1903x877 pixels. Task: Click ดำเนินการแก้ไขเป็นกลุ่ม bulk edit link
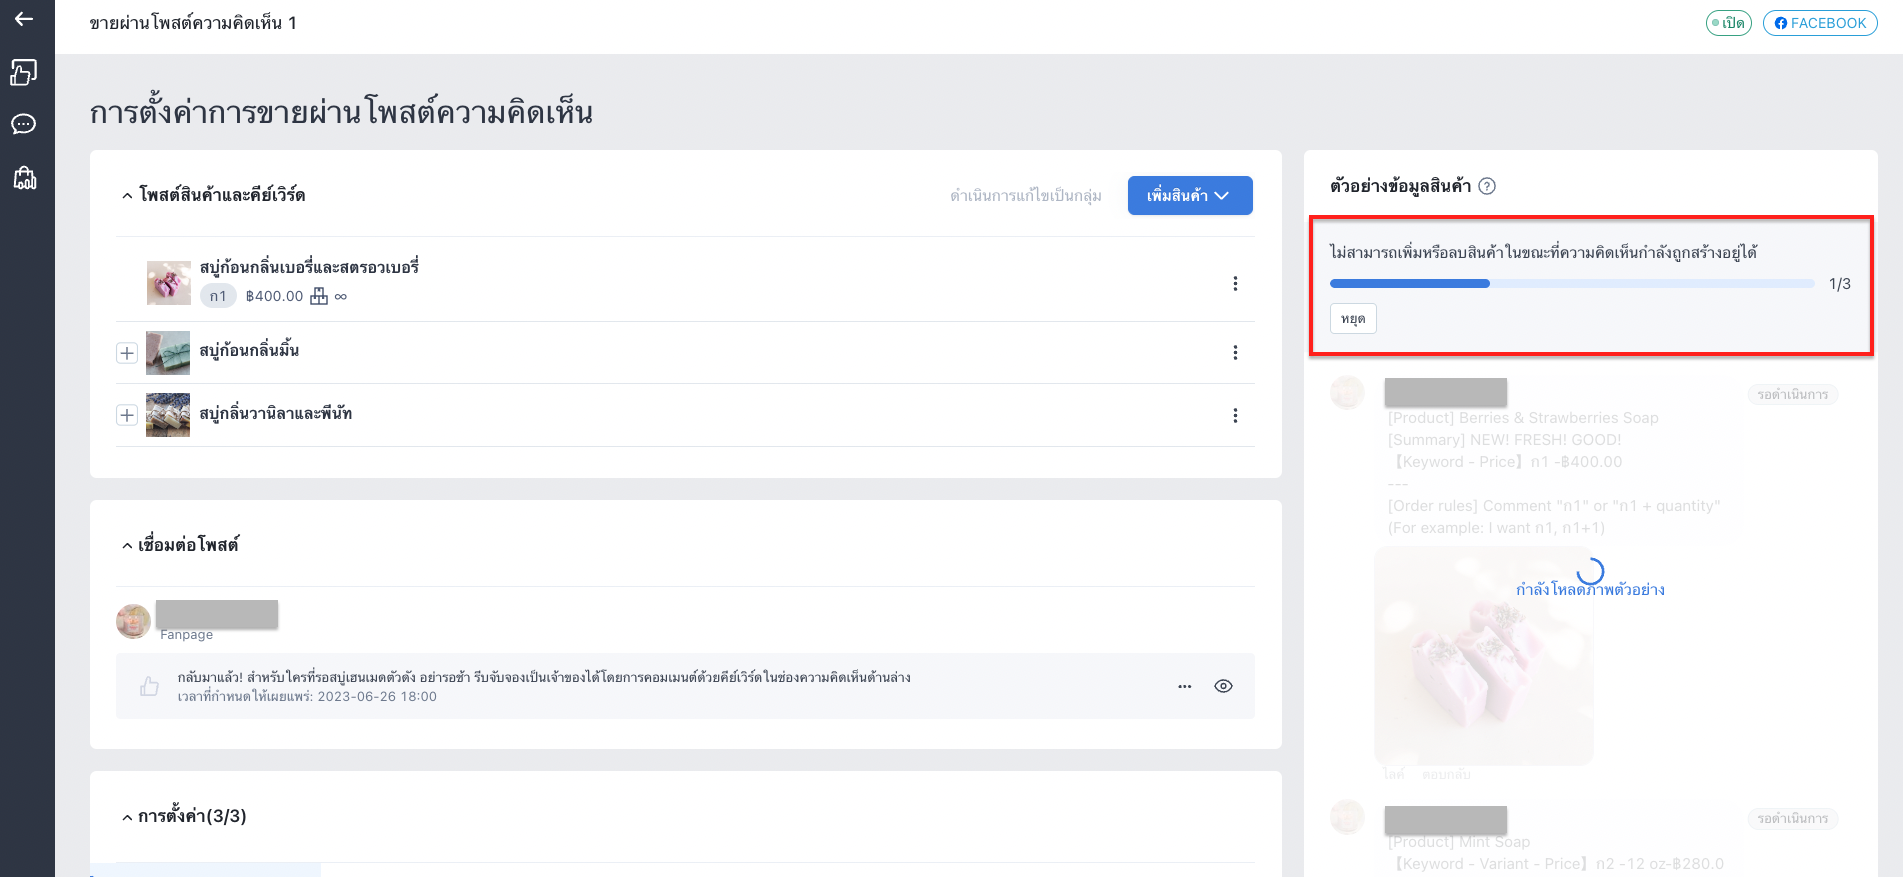click(1026, 196)
